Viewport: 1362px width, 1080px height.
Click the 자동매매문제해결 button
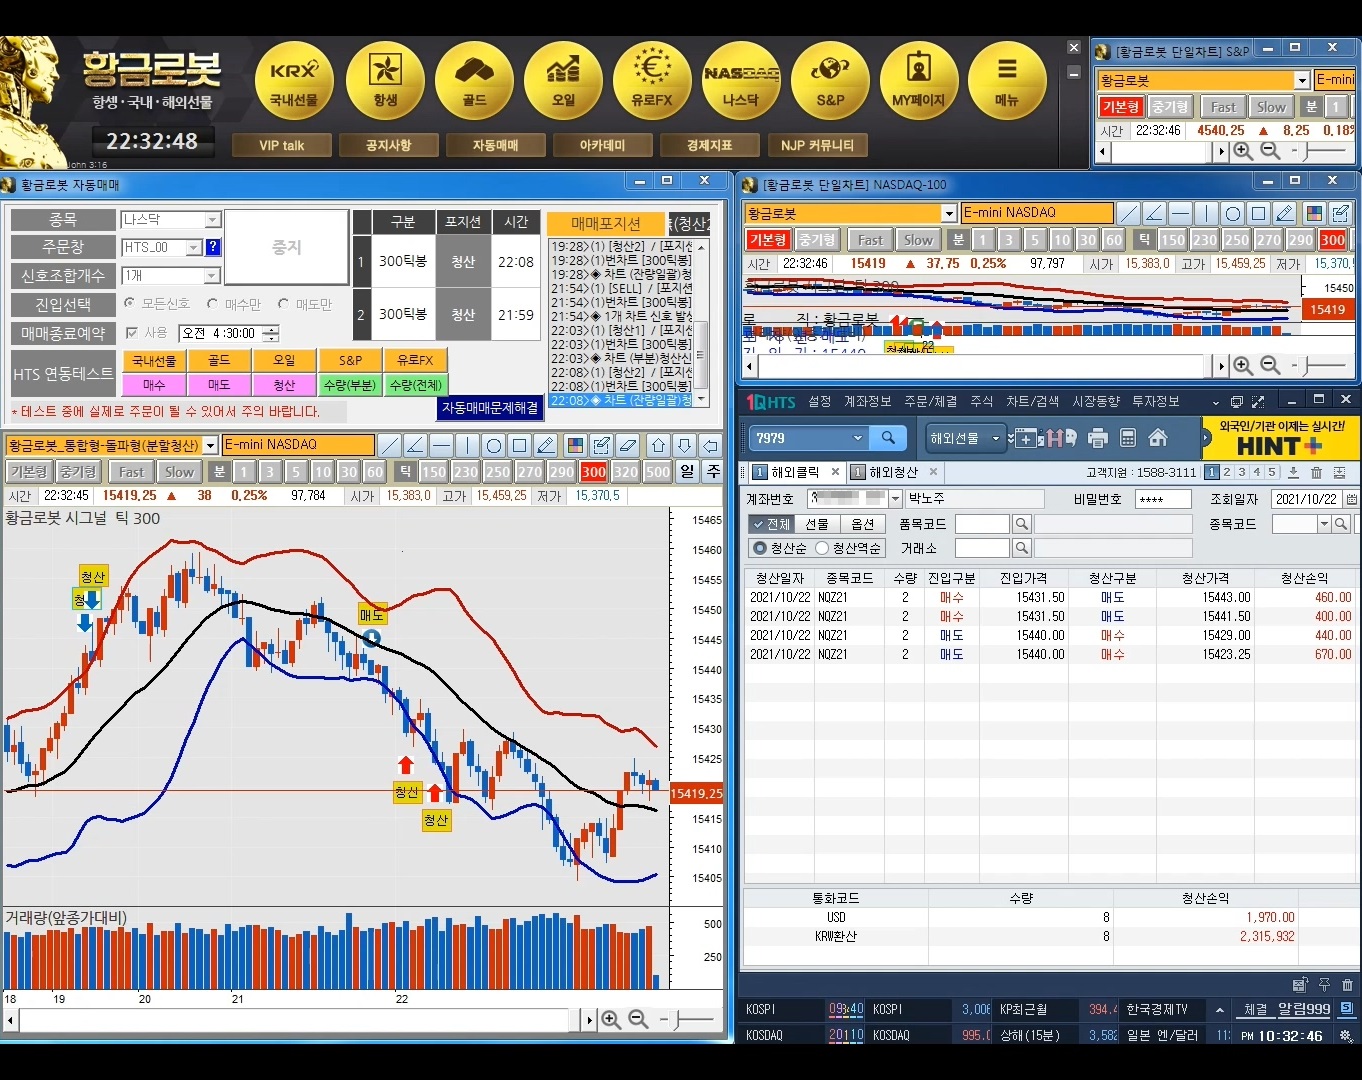[491, 407]
